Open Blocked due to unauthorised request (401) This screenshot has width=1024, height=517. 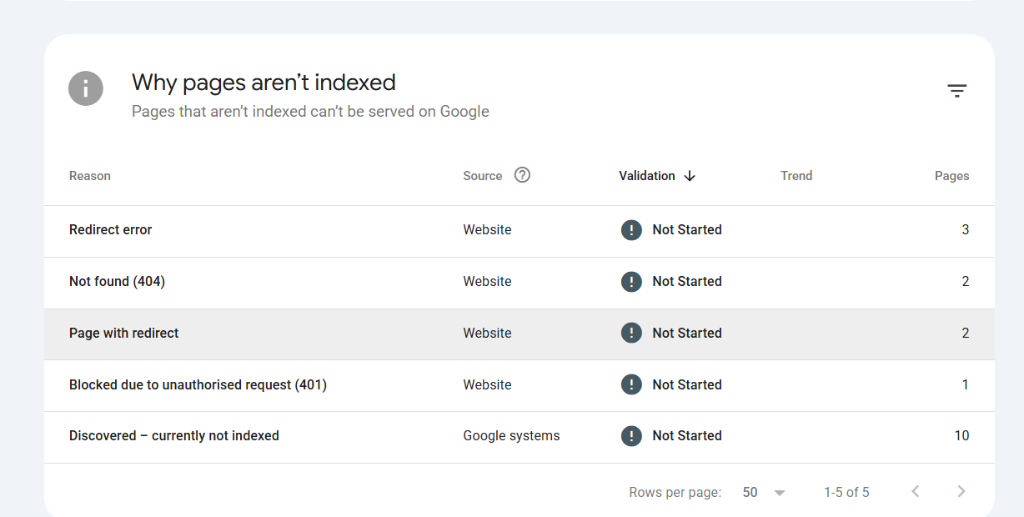(x=519, y=385)
